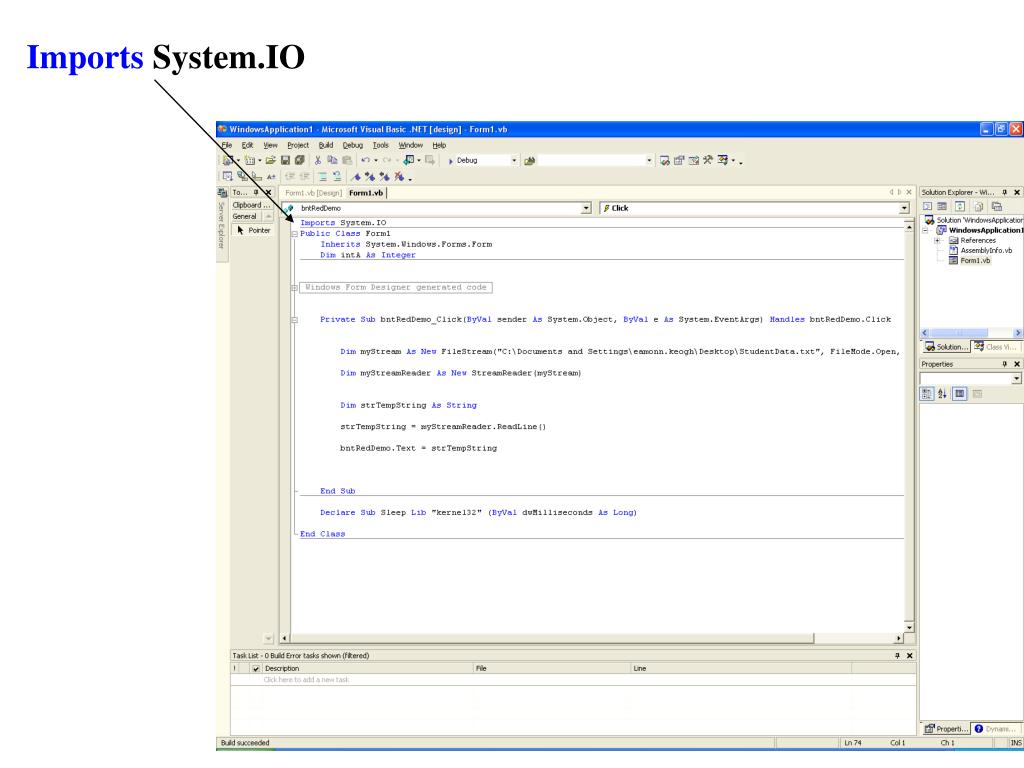1024x768 pixels.
Task: Collapse the bntRedDemo_Click sub outline
Action: [295, 320]
